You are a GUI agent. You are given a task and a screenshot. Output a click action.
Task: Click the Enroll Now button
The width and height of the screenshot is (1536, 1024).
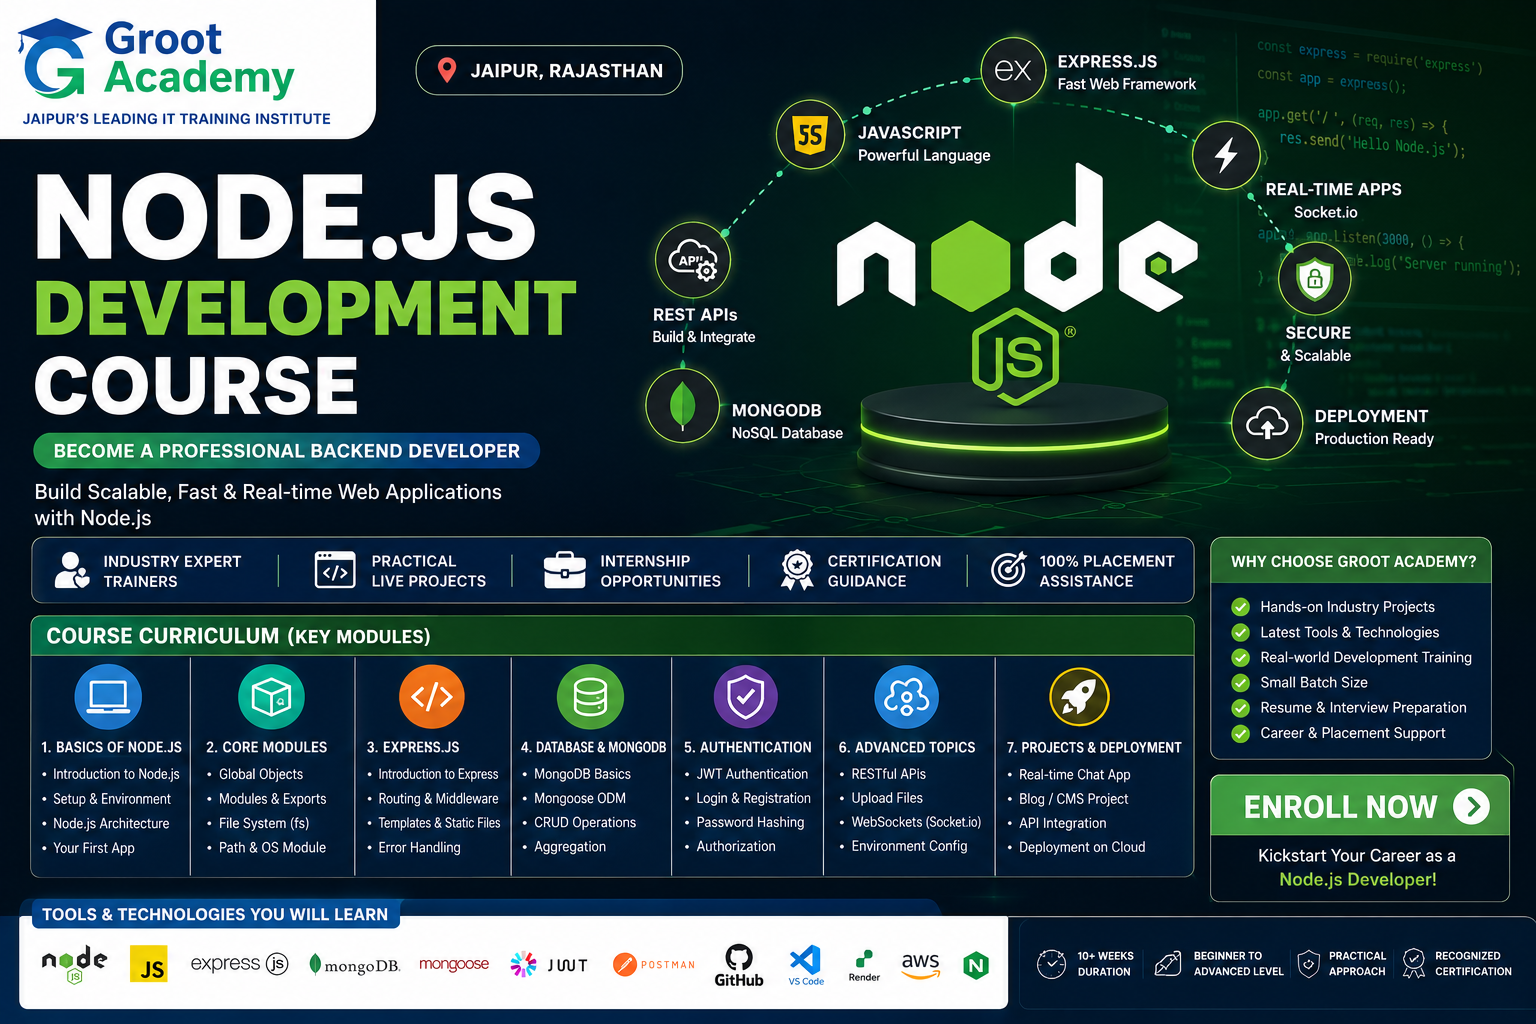1360,806
